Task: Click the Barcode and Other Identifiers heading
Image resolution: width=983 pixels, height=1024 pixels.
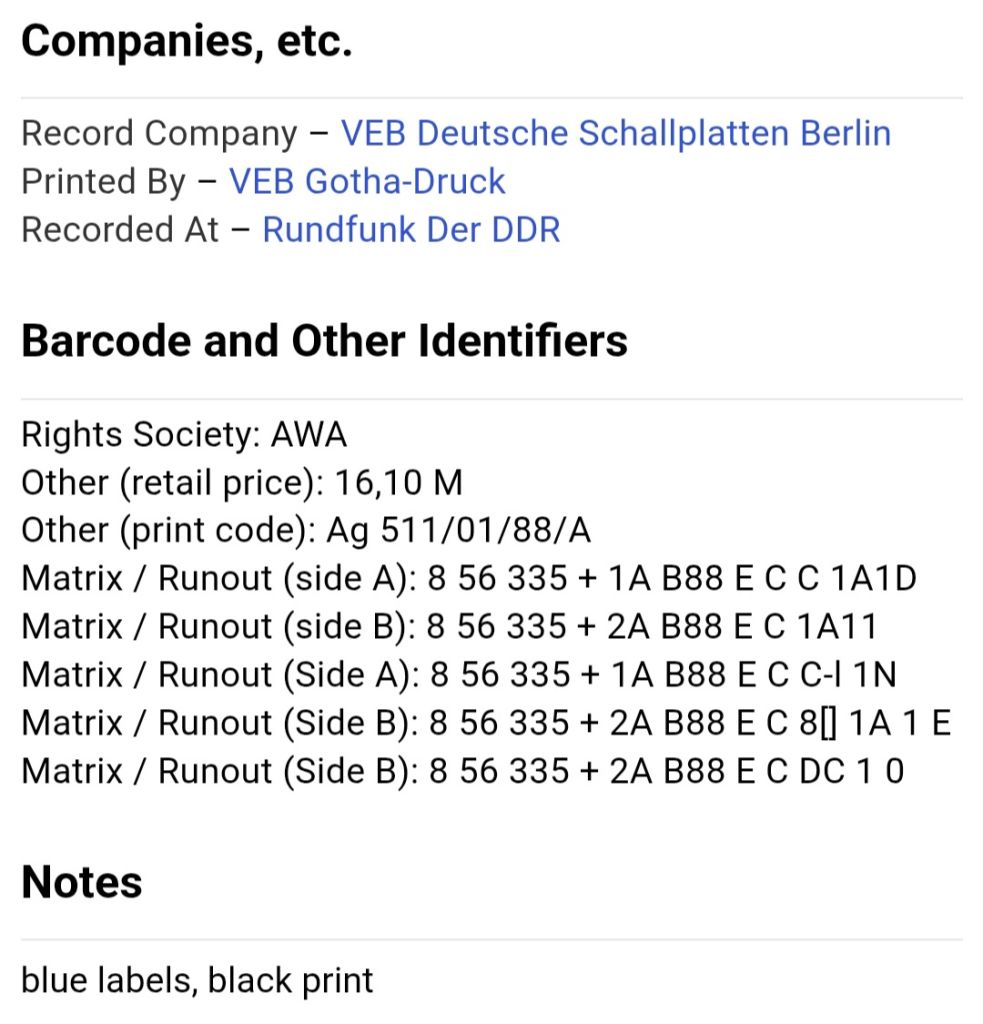Action: (325, 341)
